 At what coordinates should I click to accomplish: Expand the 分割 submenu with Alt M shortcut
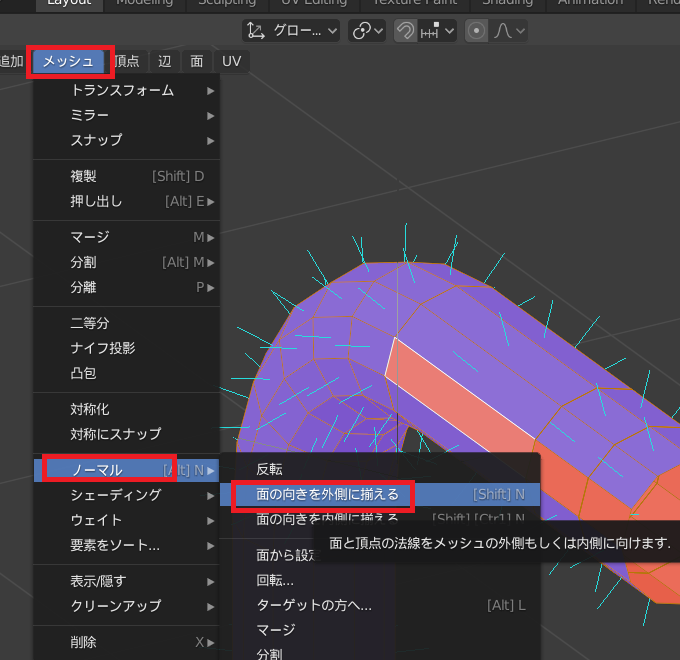pos(127,262)
